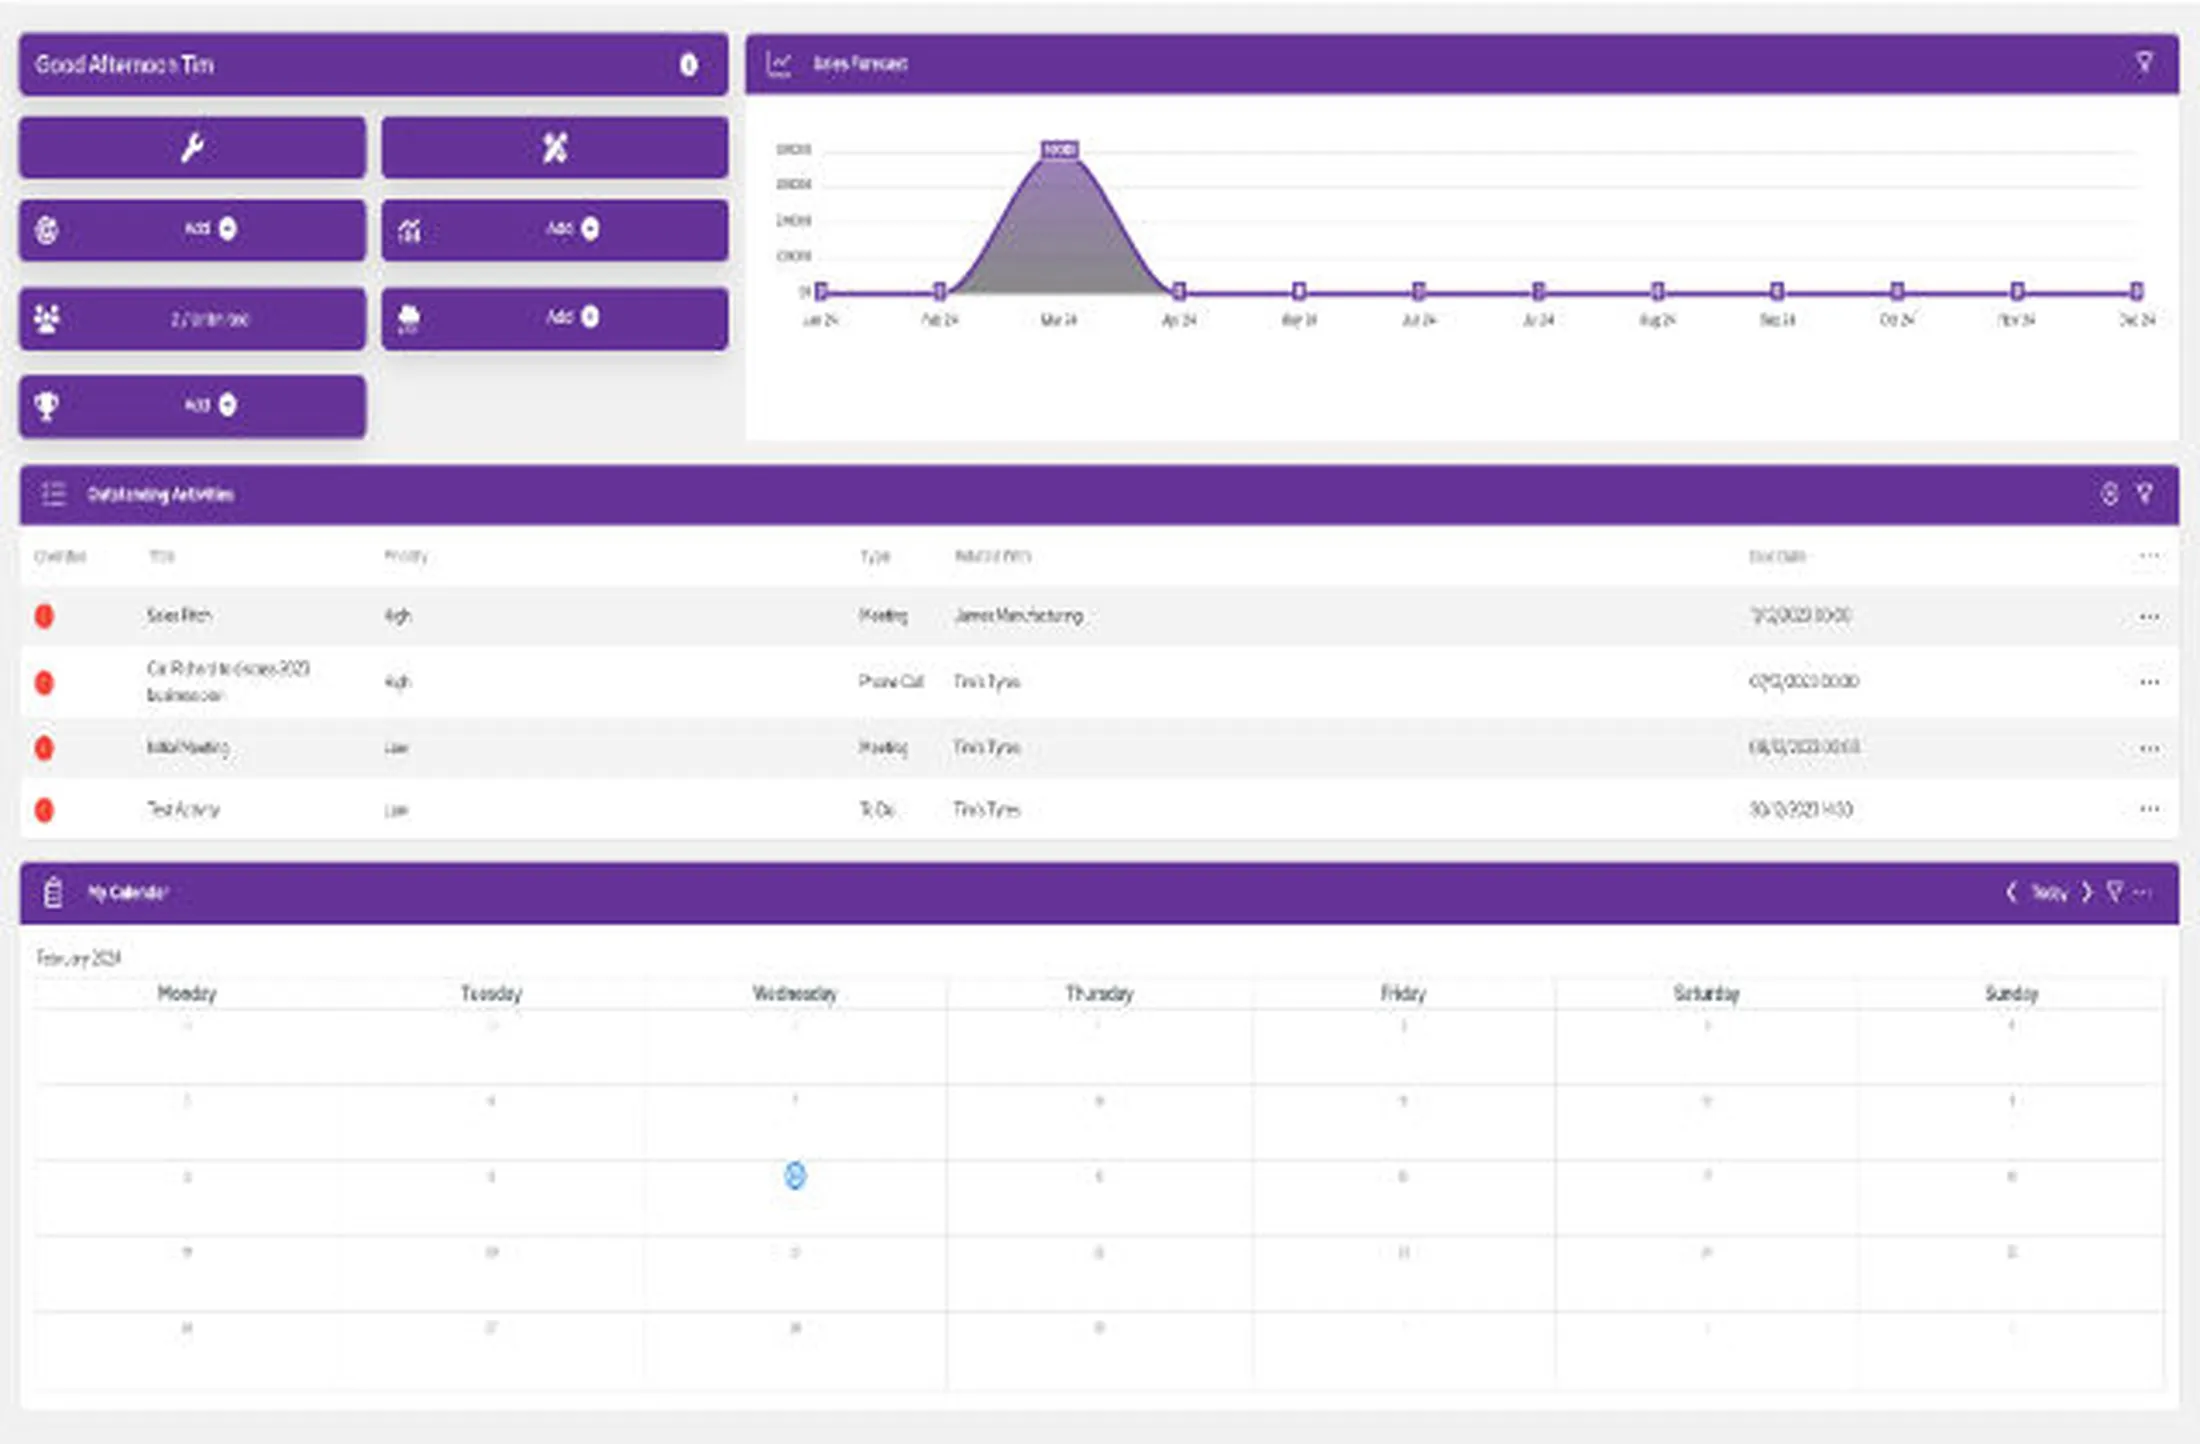Toggle the red status circle for Test Activity
The height and width of the screenshot is (1444, 2200).
pos(44,810)
